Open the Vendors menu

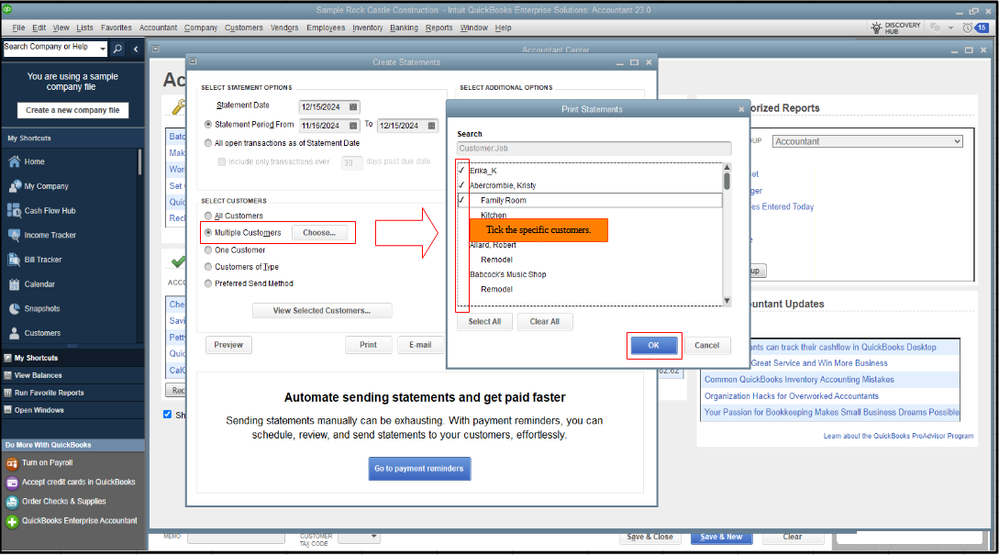(284, 28)
